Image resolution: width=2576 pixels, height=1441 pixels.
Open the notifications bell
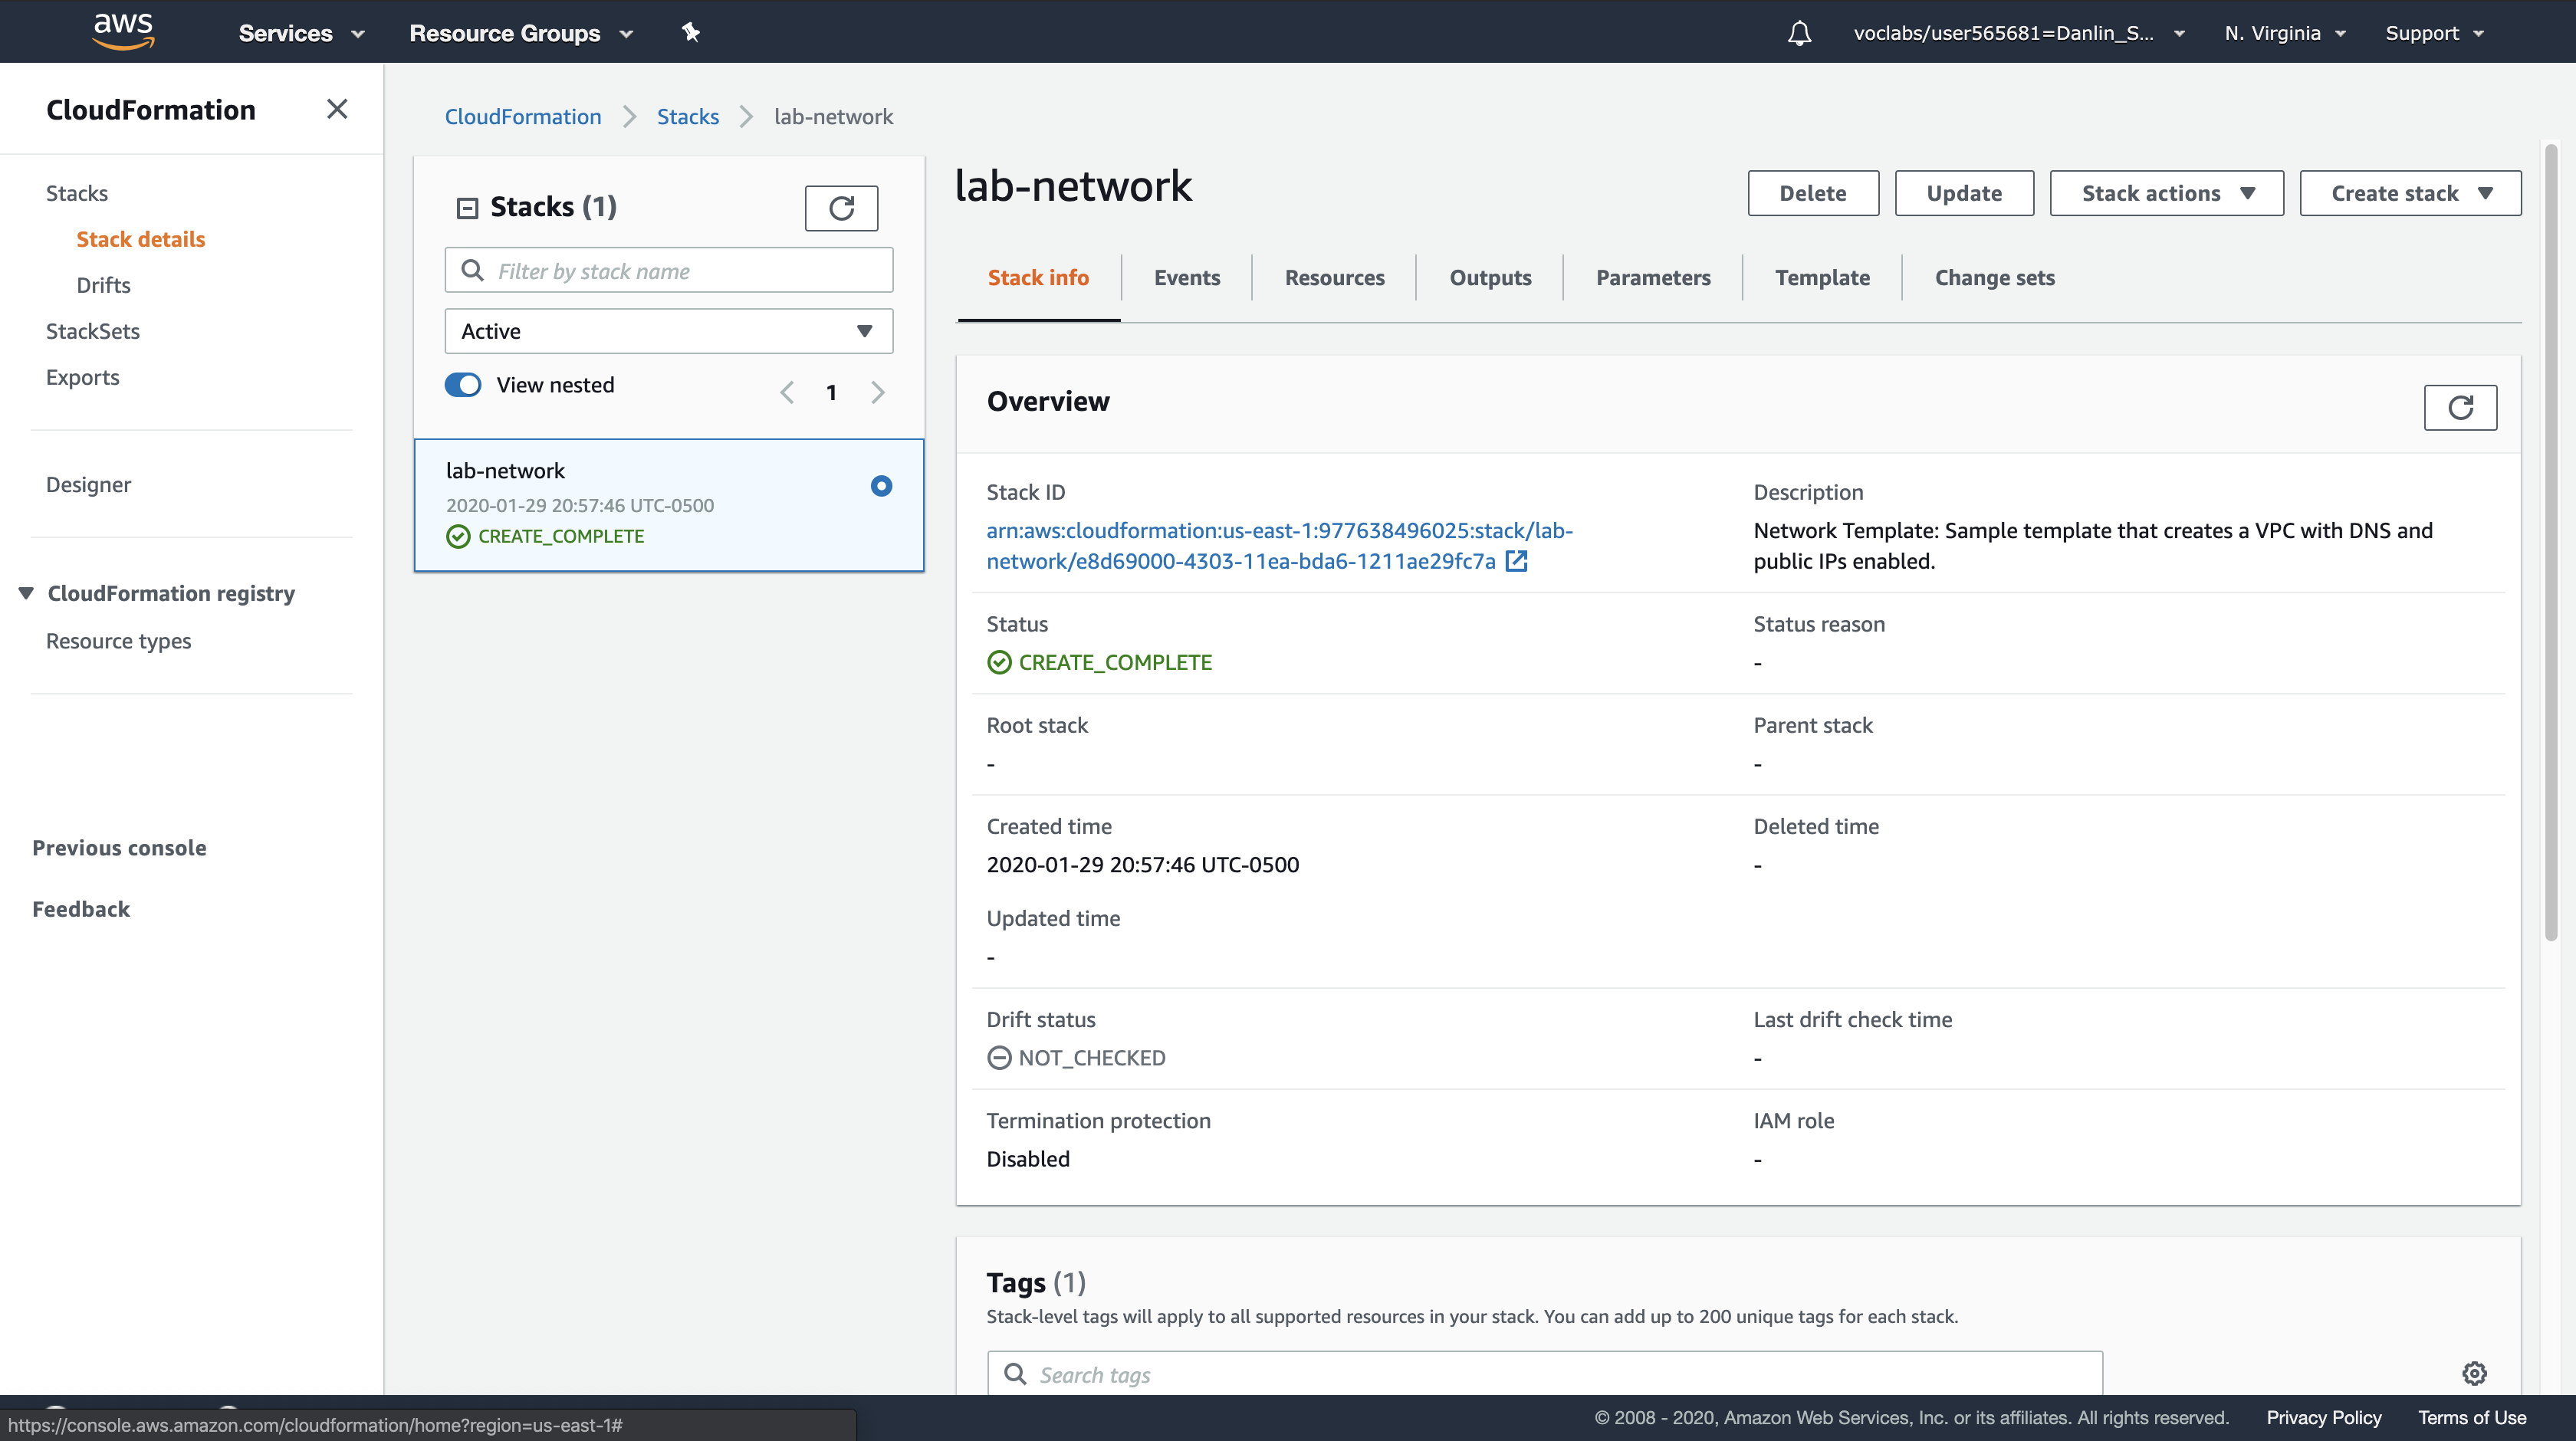[1799, 33]
